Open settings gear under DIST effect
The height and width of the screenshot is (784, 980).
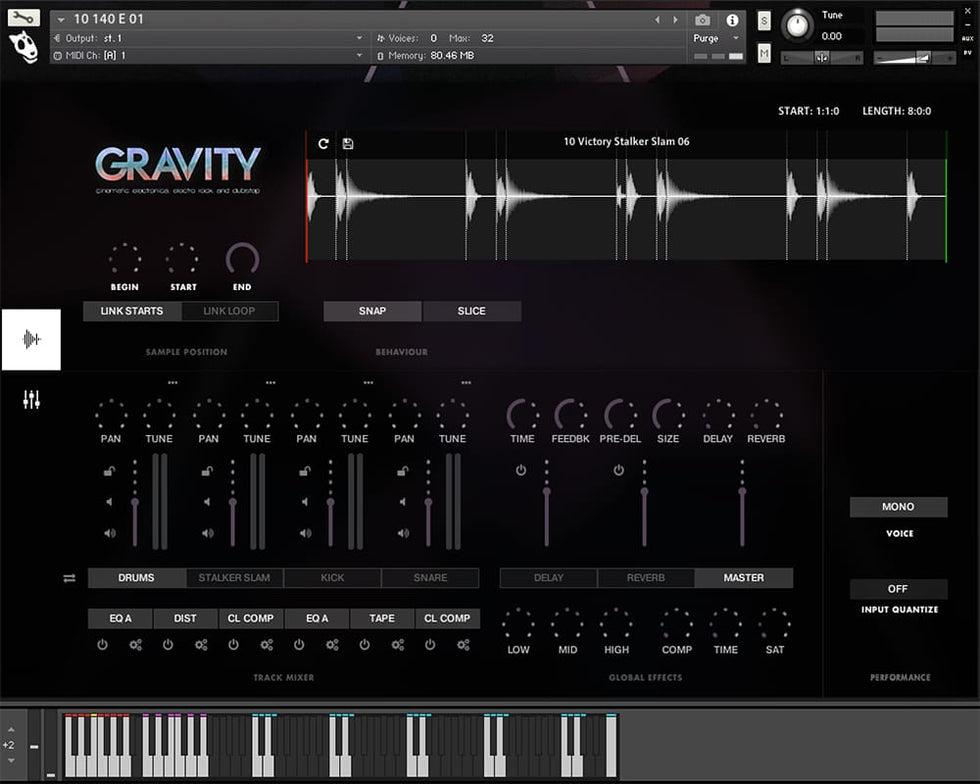point(201,645)
